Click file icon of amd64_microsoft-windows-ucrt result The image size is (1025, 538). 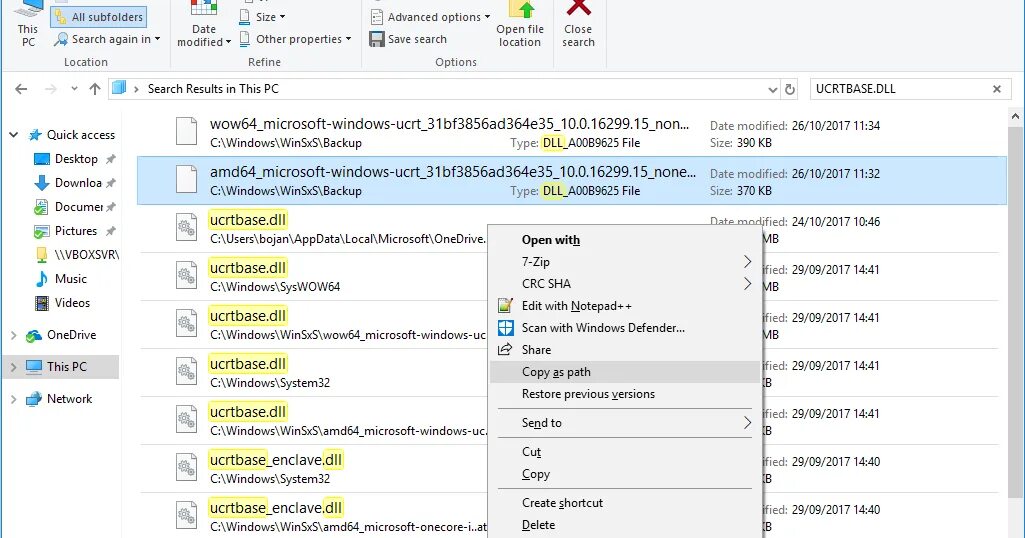click(186, 180)
